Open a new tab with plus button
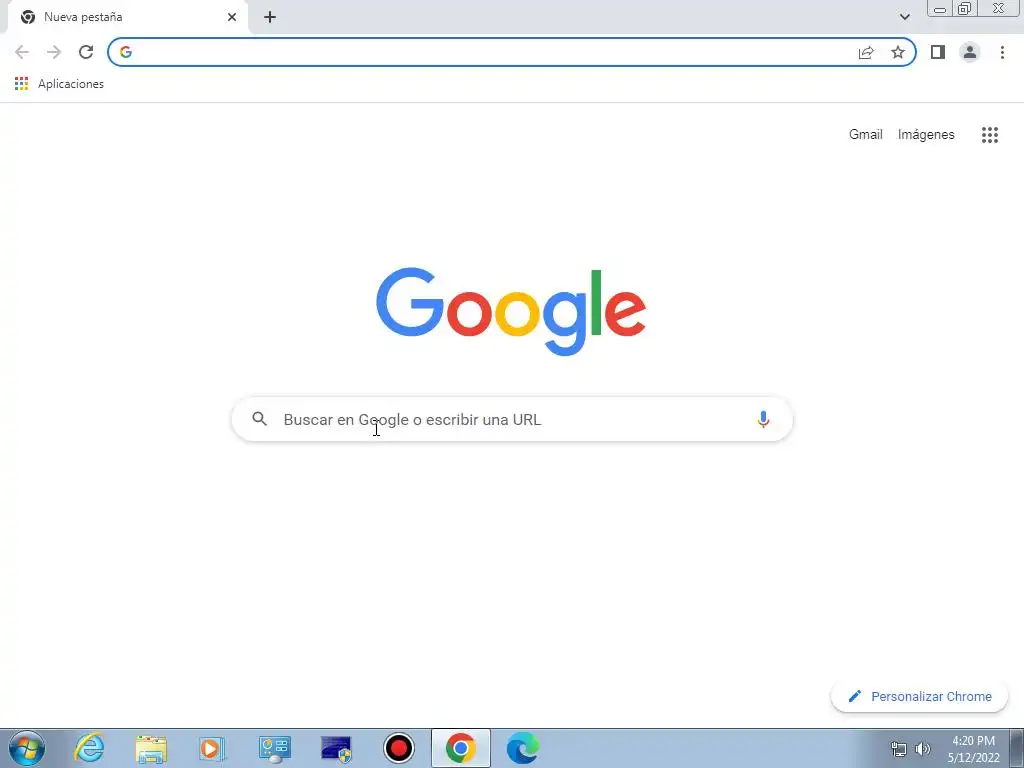The width and height of the screenshot is (1024, 768). pos(270,17)
